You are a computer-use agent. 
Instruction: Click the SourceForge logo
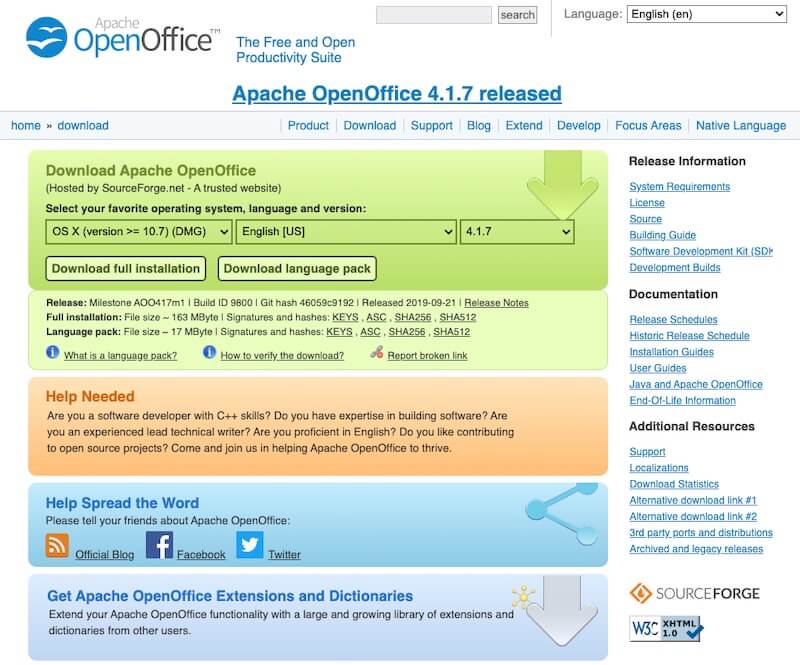click(694, 594)
